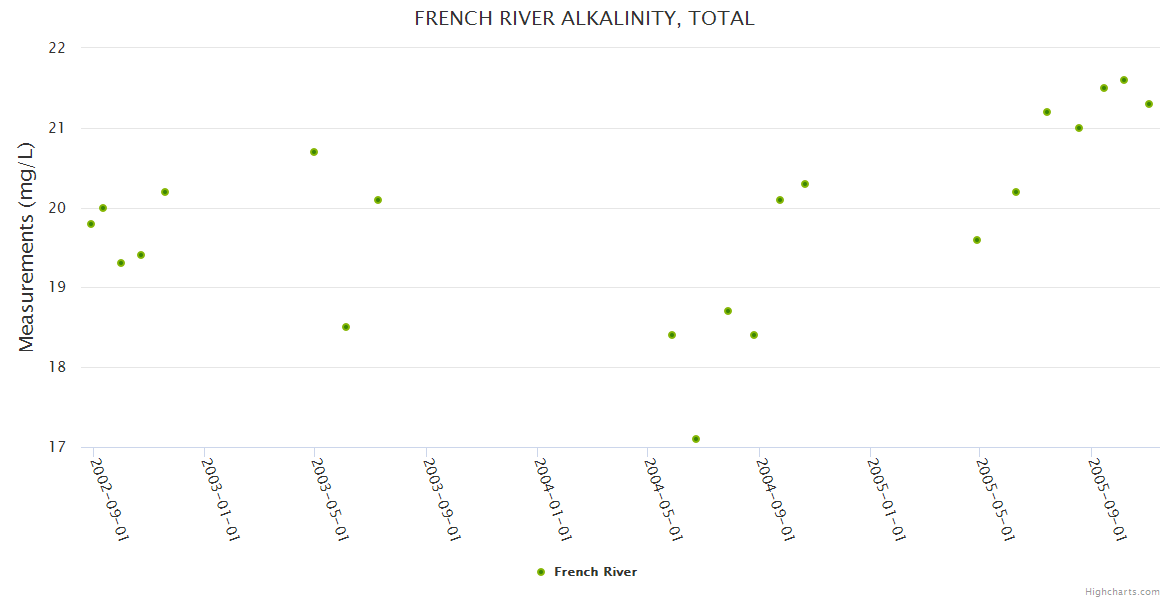
Task: Select the 18.5 data point in mid-2003
Action: coord(346,327)
